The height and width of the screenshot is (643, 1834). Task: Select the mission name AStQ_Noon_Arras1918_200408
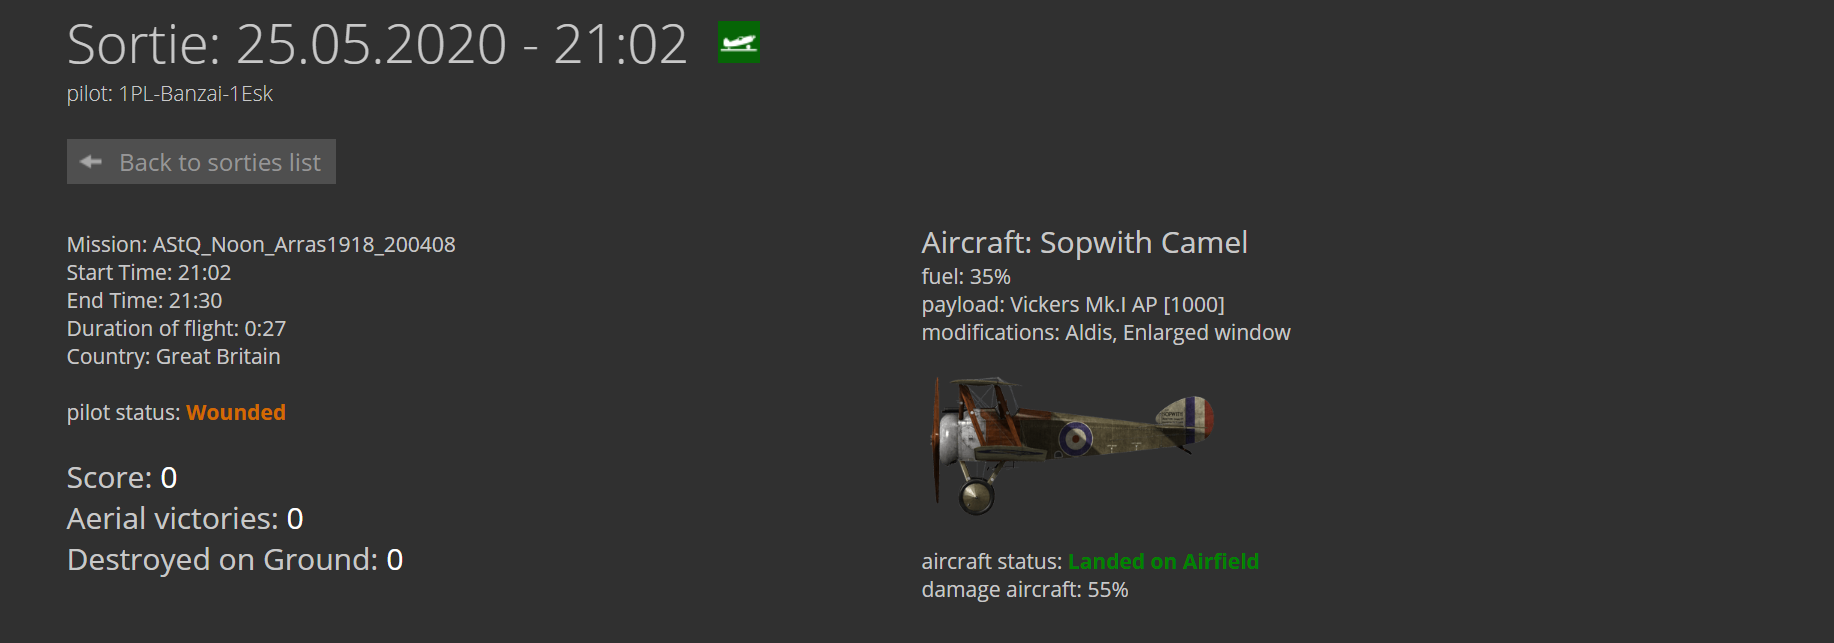pyautogui.click(x=304, y=245)
